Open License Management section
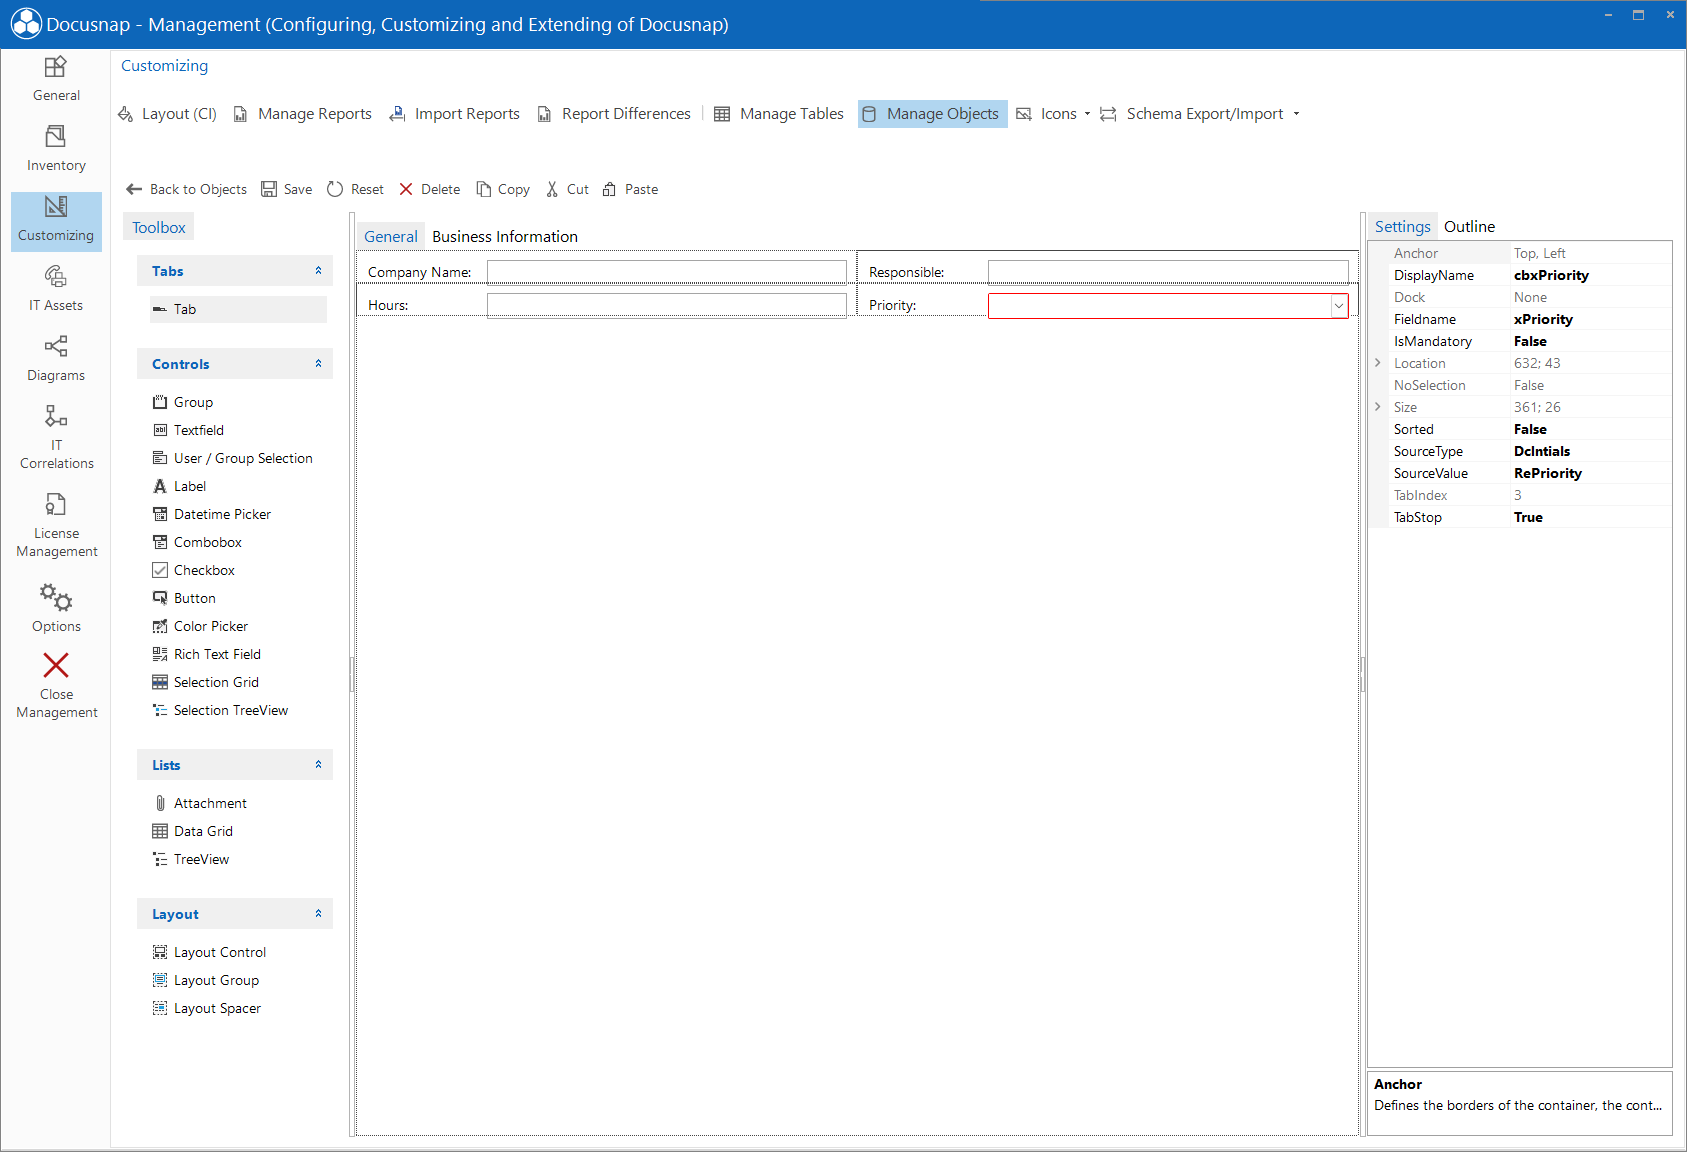The image size is (1687, 1152). pyautogui.click(x=56, y=525)
